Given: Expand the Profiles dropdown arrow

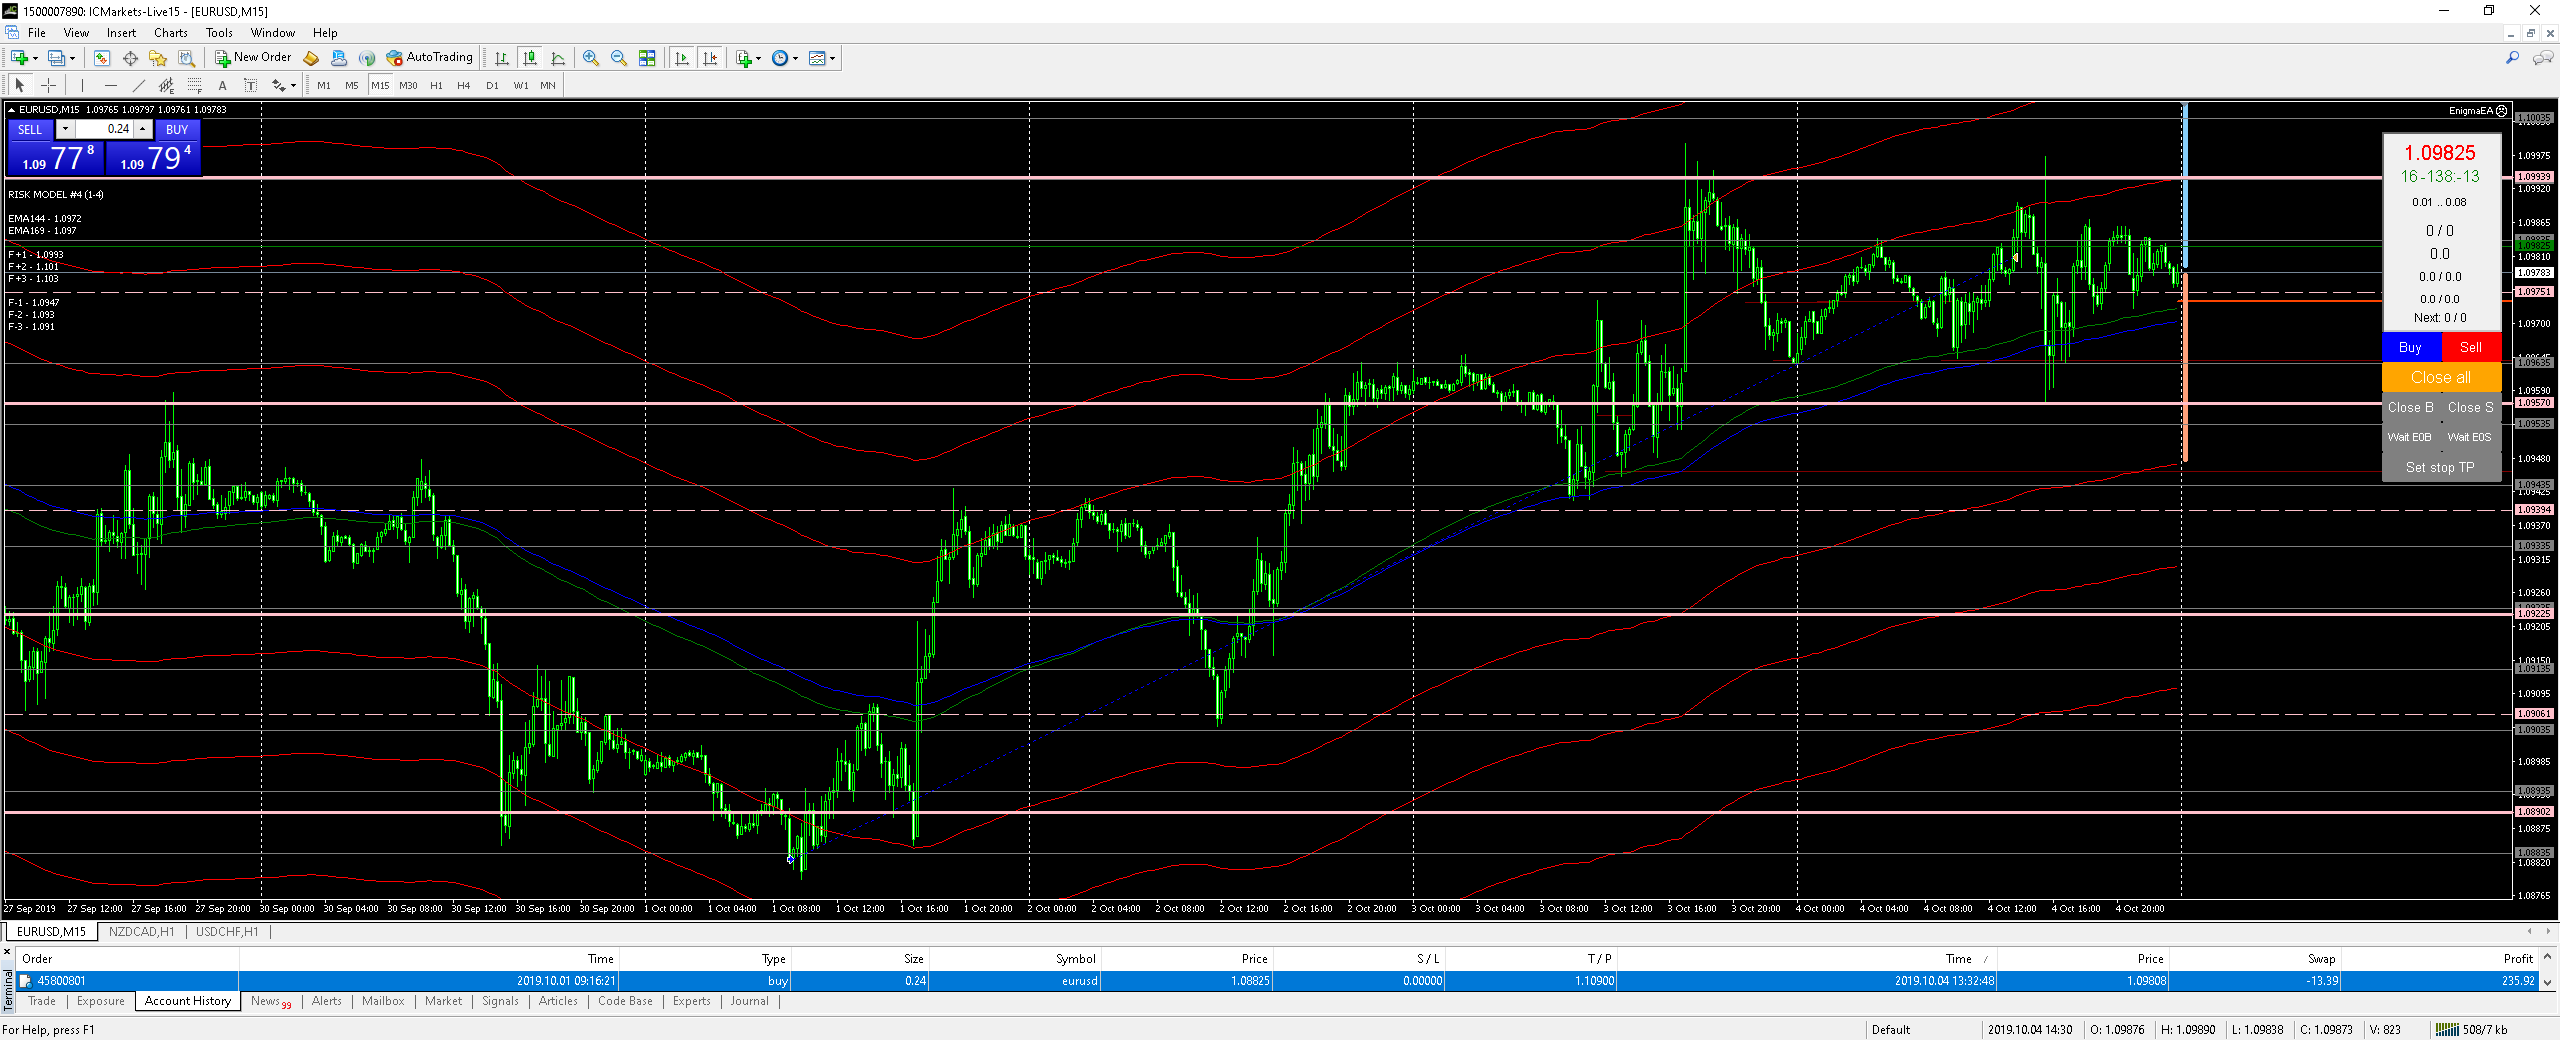Looking at the screenshot, I should tap(73, 58).
